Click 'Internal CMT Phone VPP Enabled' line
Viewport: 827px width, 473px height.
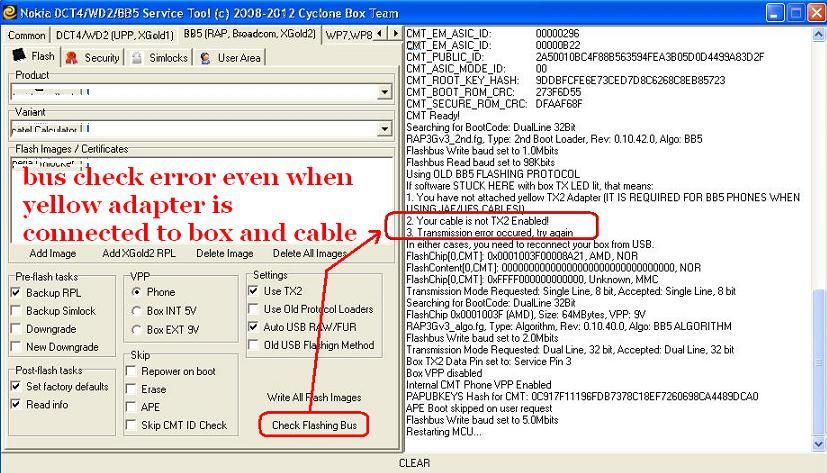[x=478, y=385]
